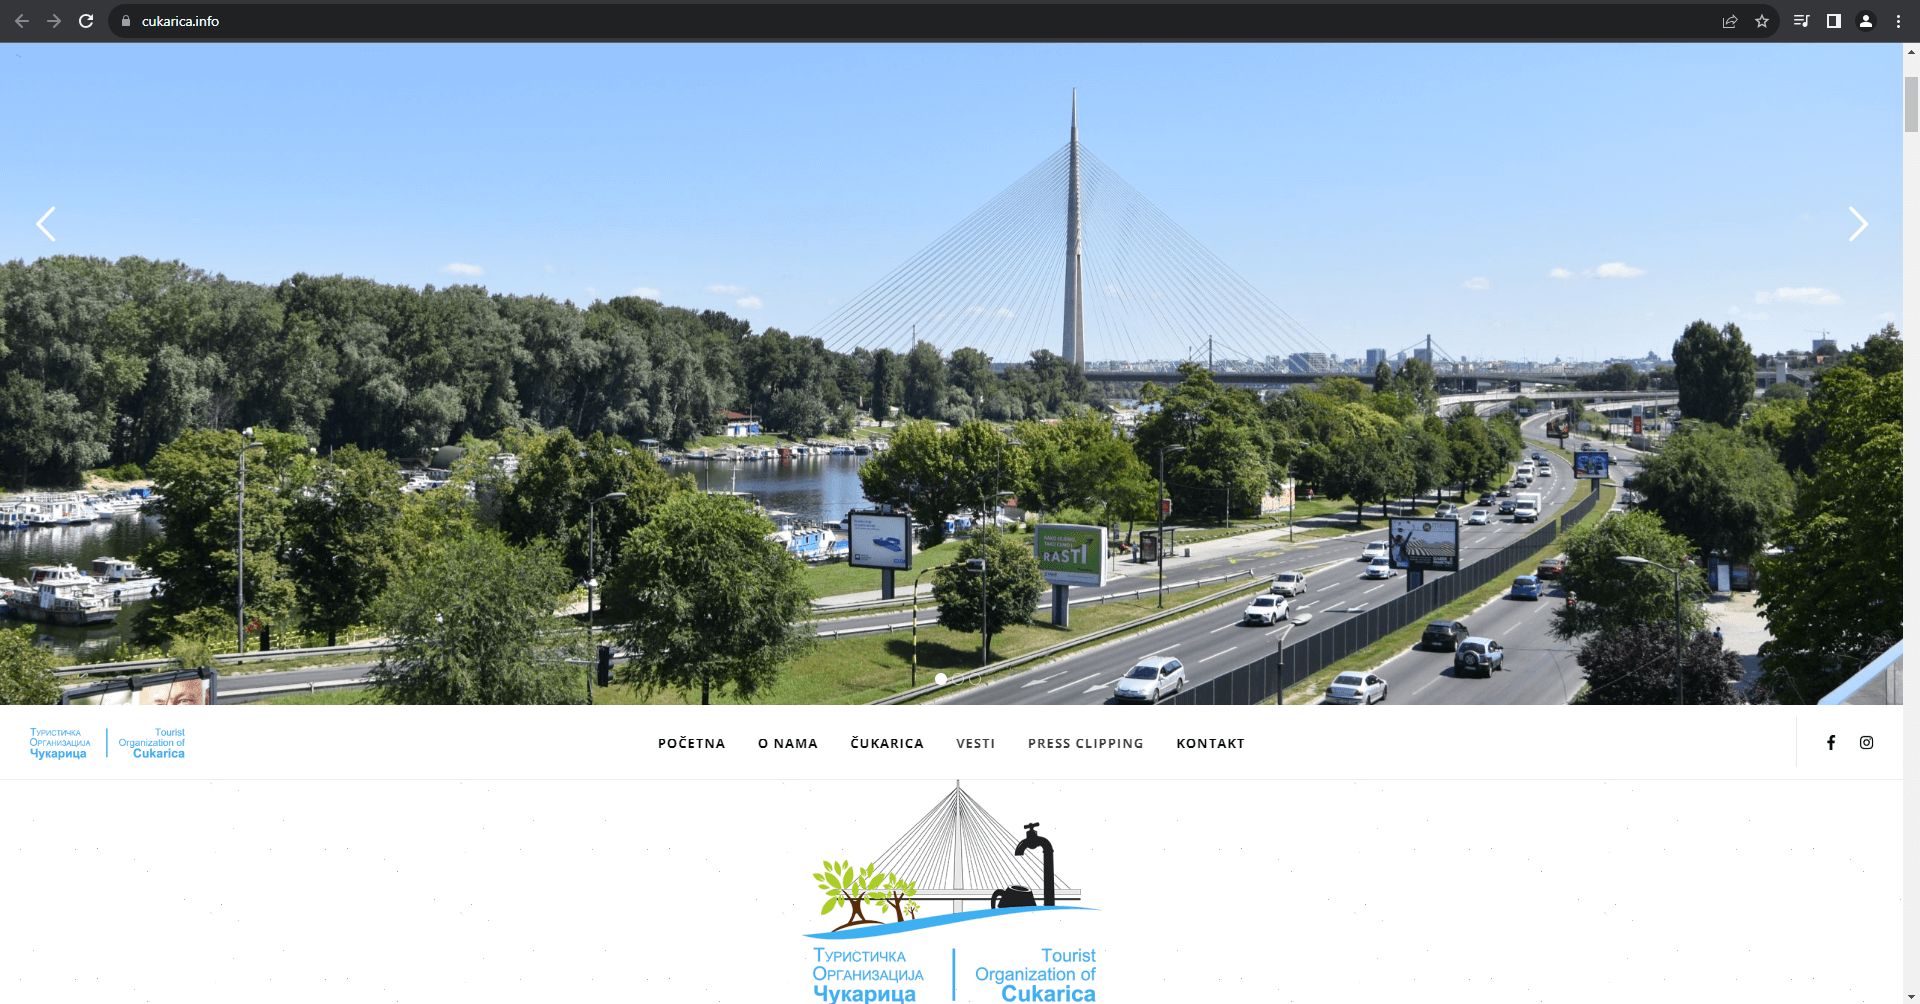Open the Chrome three-dot menu
Screen dimensions: 1920x1004
tap(1898, 21)
